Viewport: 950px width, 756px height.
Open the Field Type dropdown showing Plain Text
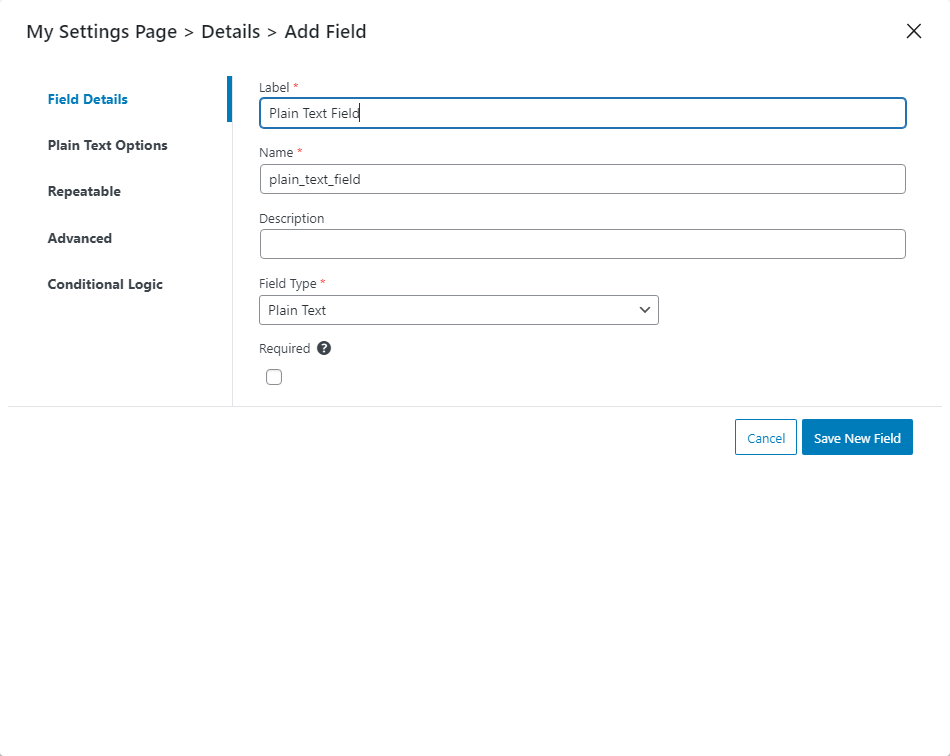[x=459, y=310]
